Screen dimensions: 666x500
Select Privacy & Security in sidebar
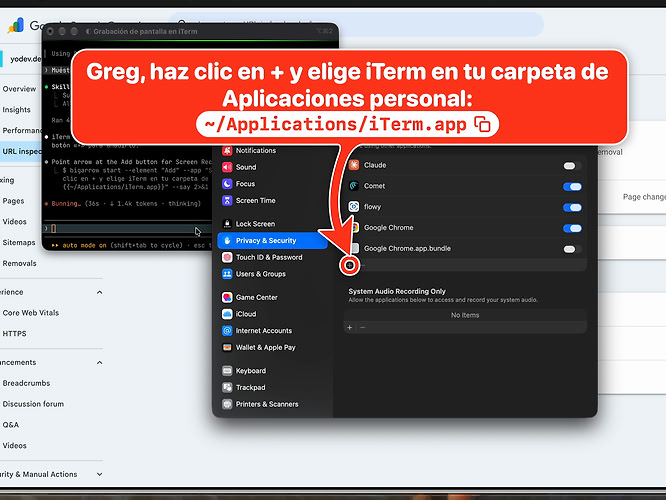272,240
